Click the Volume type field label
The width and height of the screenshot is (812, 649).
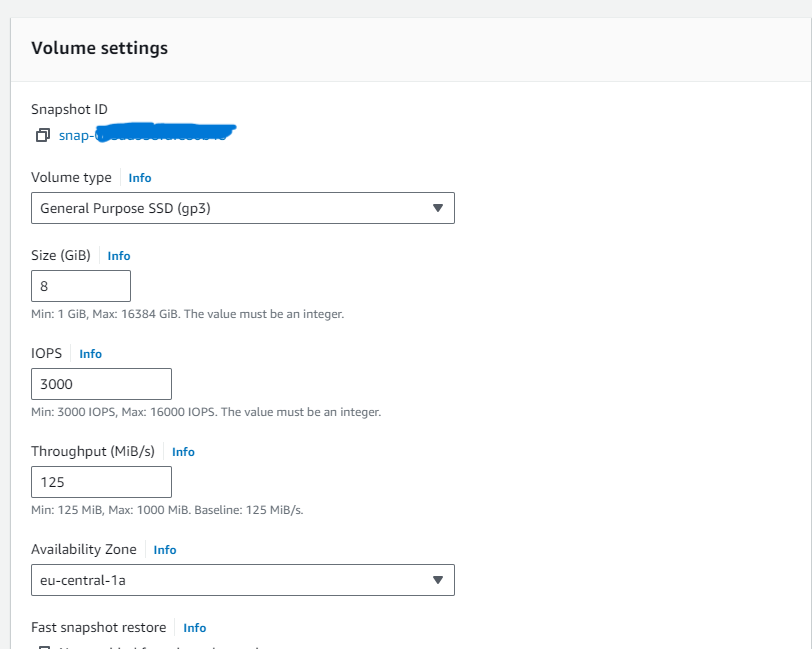point(71,177)
